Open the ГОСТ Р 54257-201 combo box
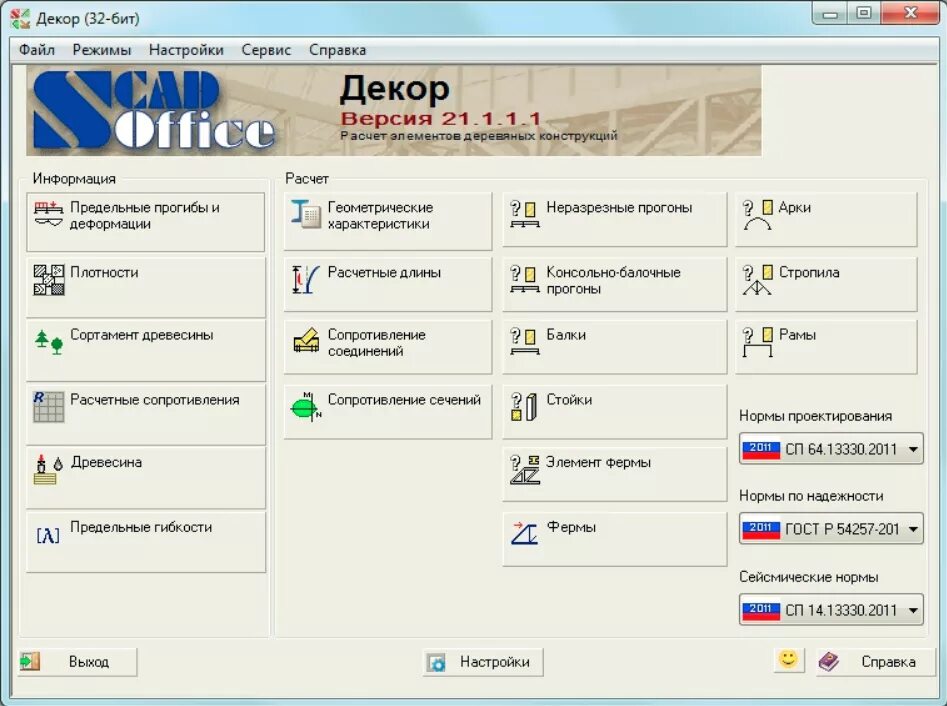This screenshot has height=706, width=947. tap(831, 528)
